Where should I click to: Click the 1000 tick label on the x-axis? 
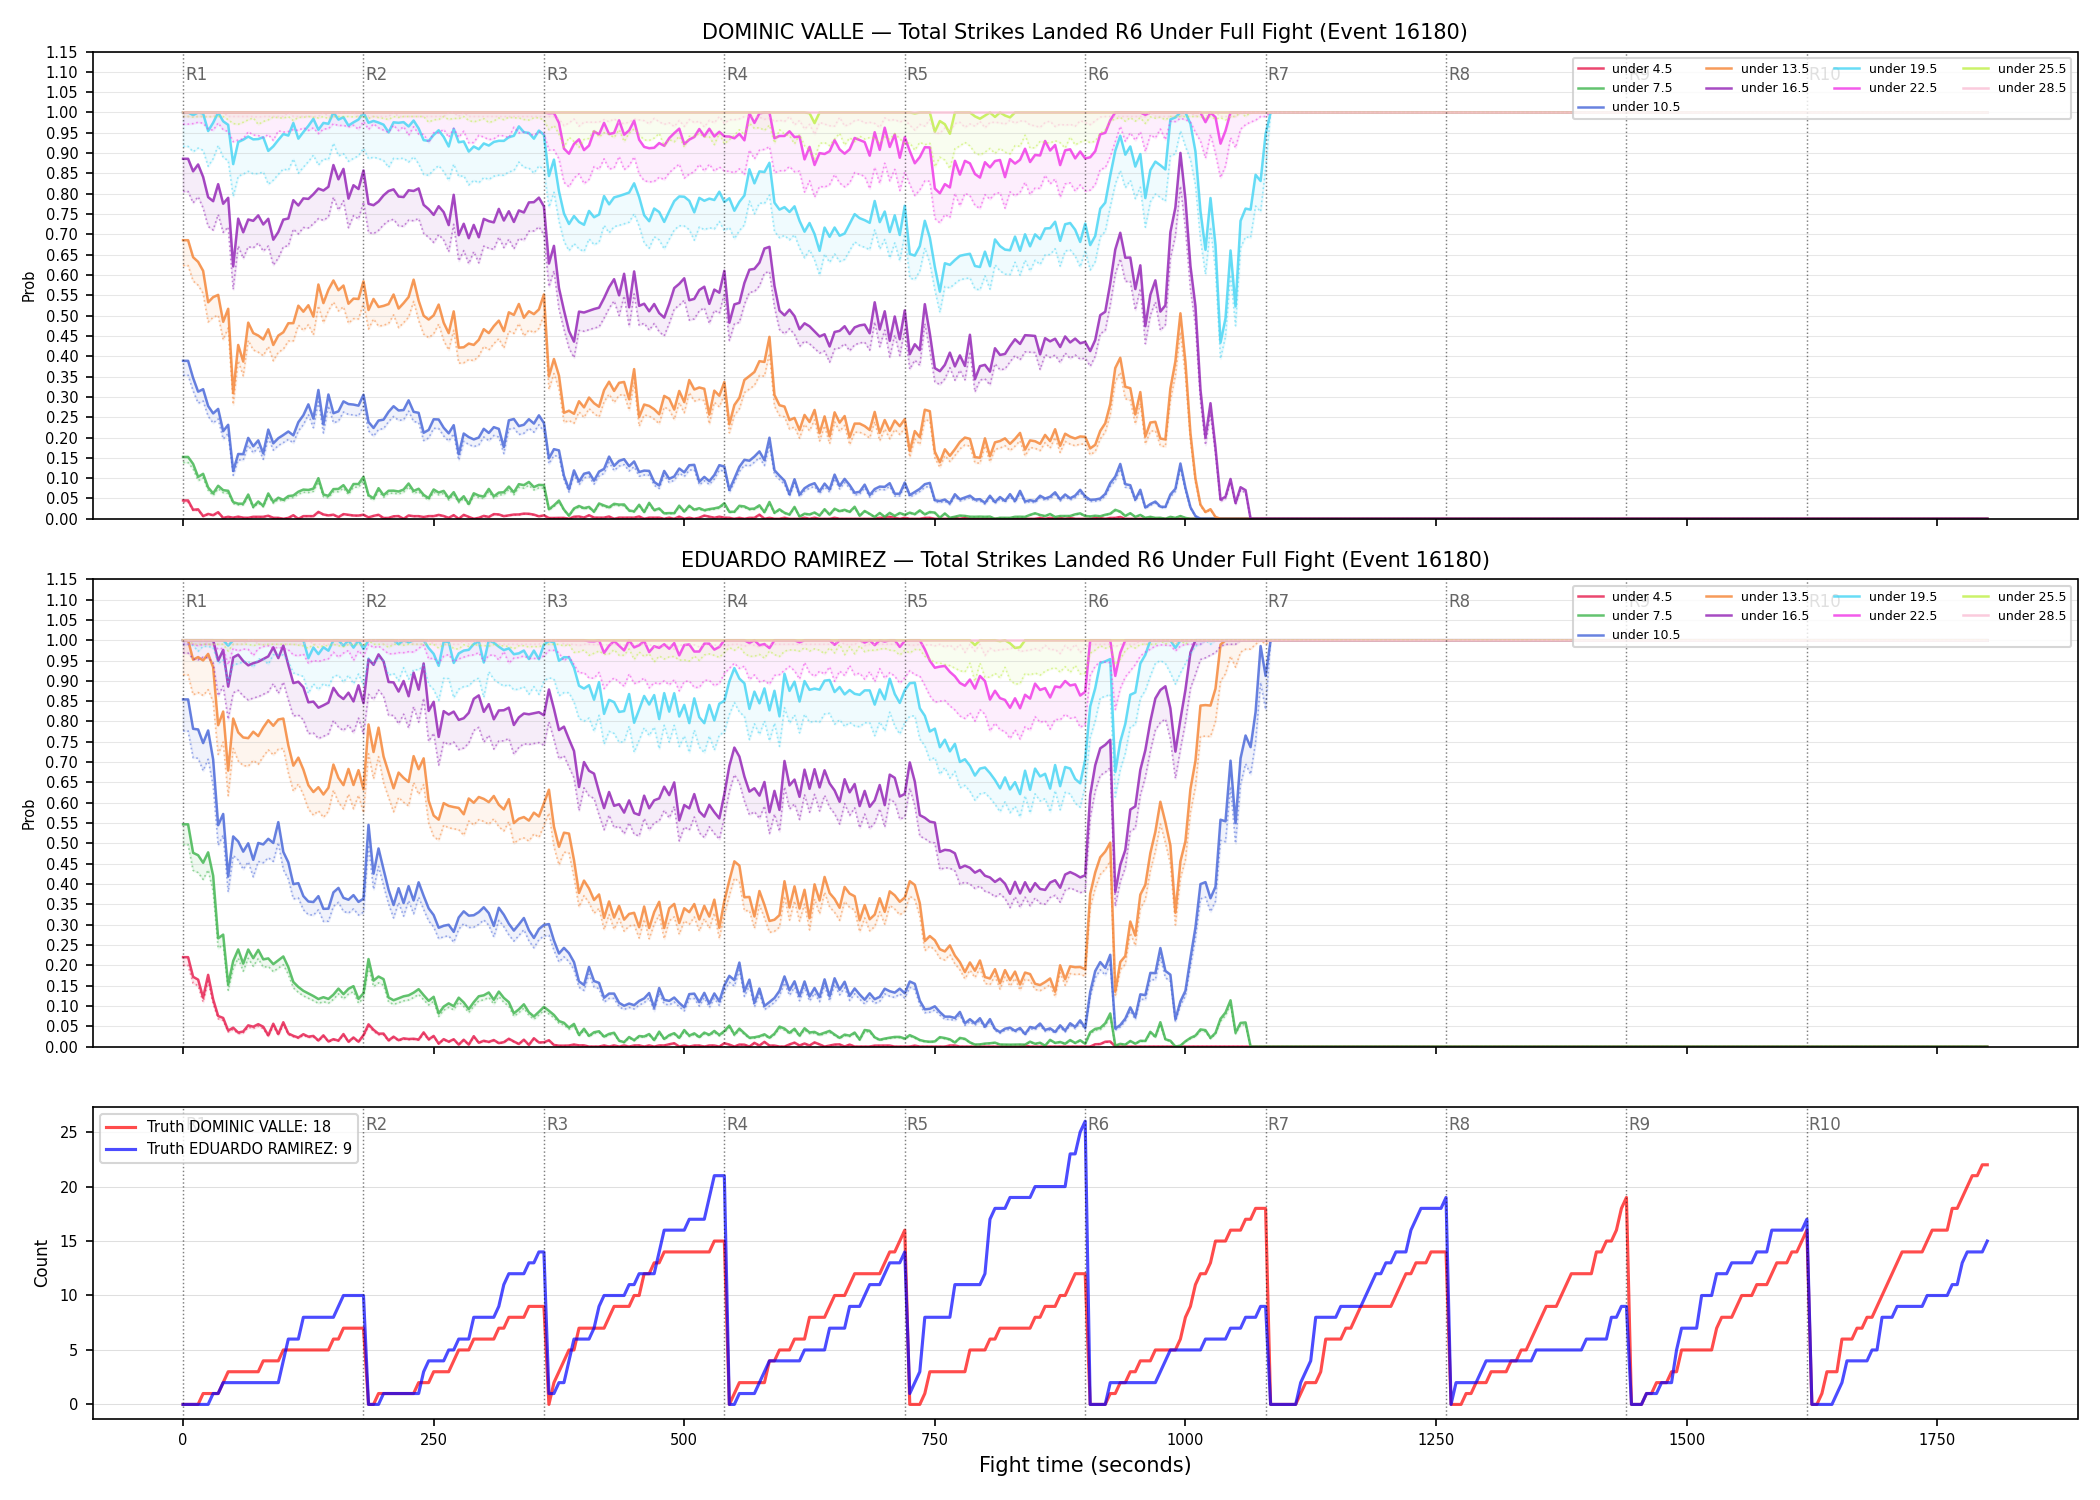[x=1185, y=1440]
